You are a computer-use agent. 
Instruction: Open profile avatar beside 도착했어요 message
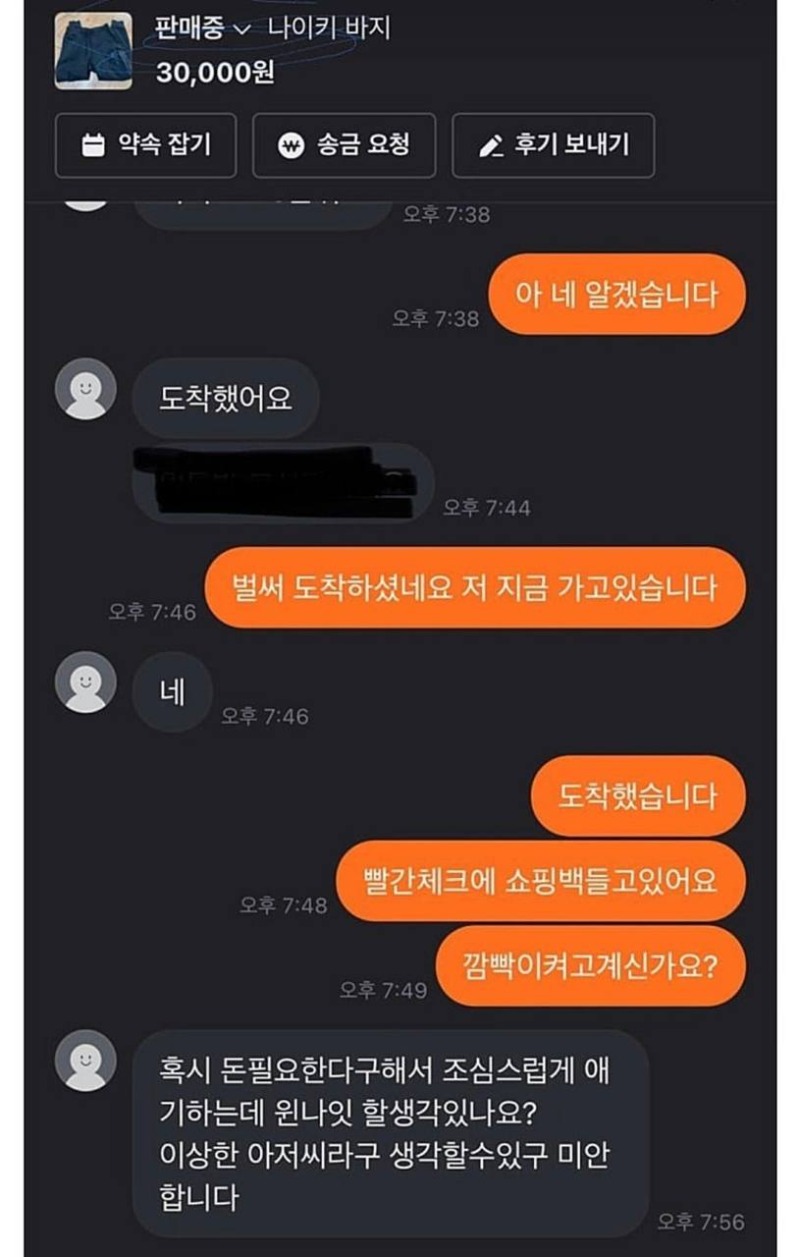[85, 388]
